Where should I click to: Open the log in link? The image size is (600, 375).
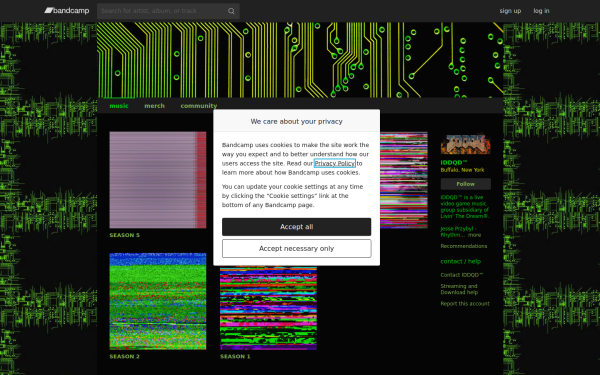click(x=541, y=11)
